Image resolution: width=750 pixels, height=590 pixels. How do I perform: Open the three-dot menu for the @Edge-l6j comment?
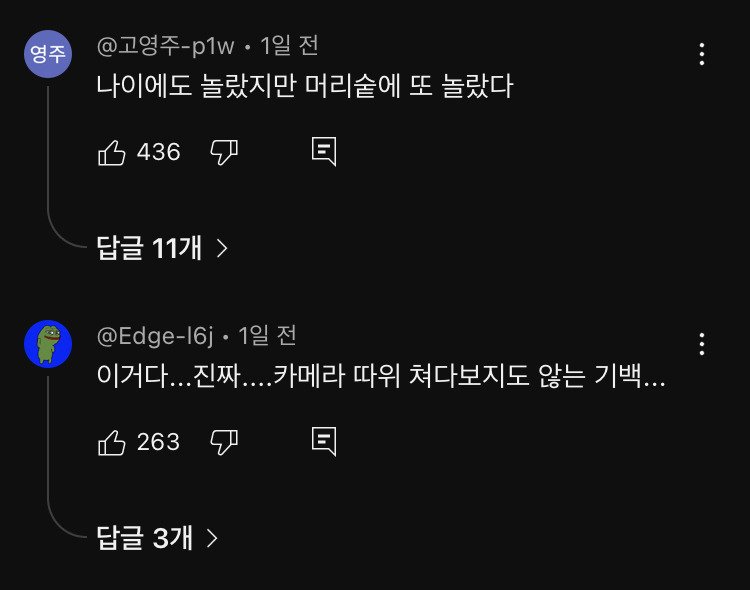703,344
